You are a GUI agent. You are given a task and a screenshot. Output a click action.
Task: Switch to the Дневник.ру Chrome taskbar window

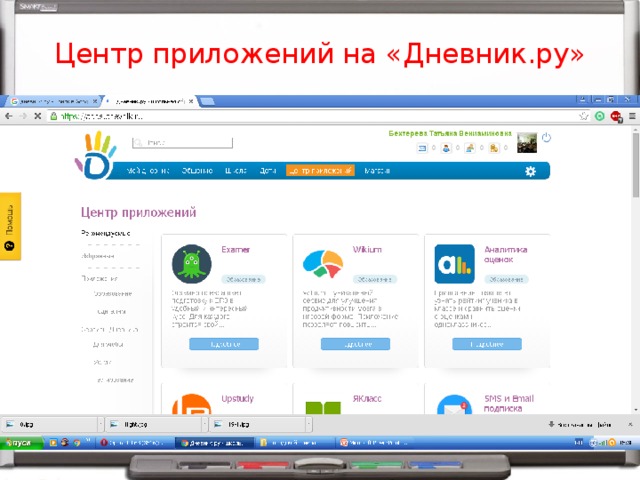214,443
